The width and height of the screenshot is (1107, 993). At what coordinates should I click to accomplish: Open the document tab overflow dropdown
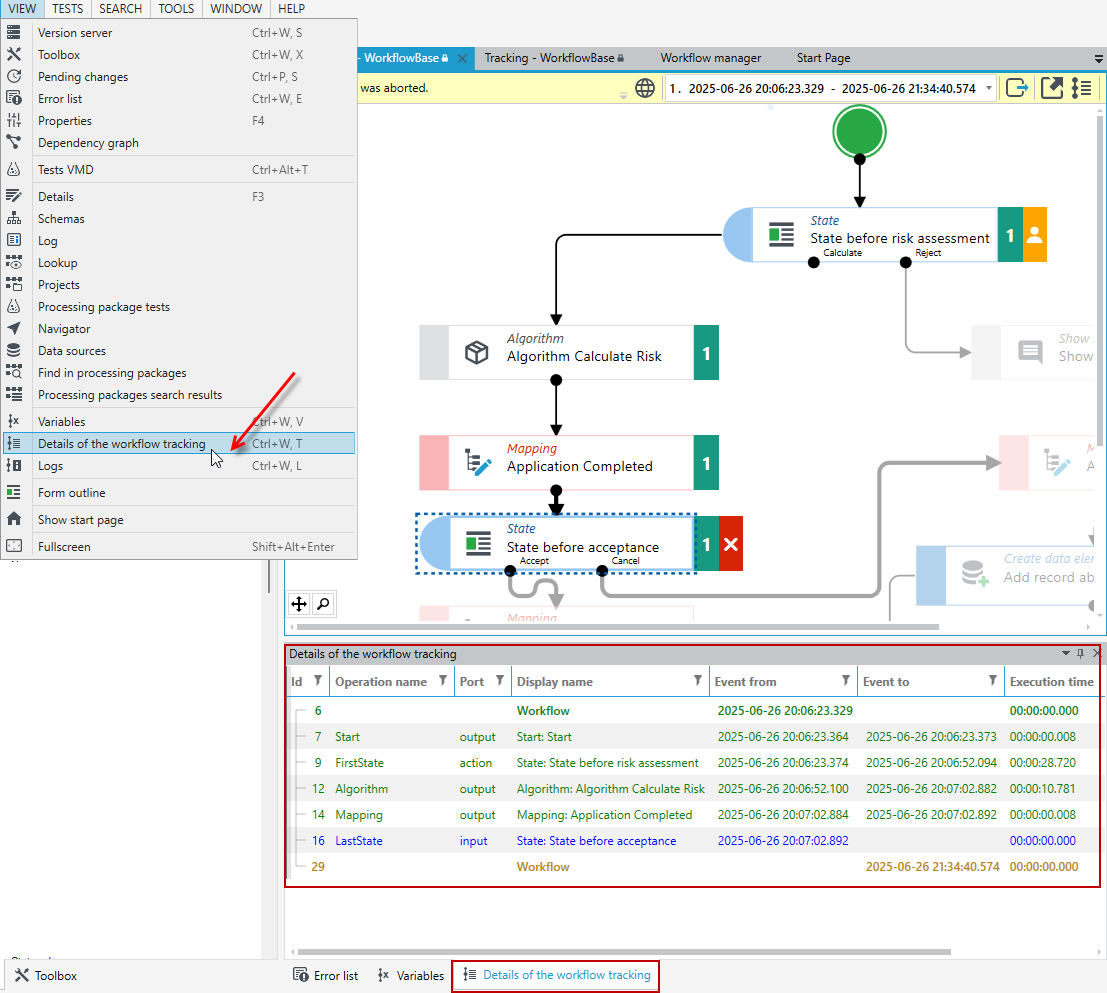pyautogui.click(x=1099, y=59)
